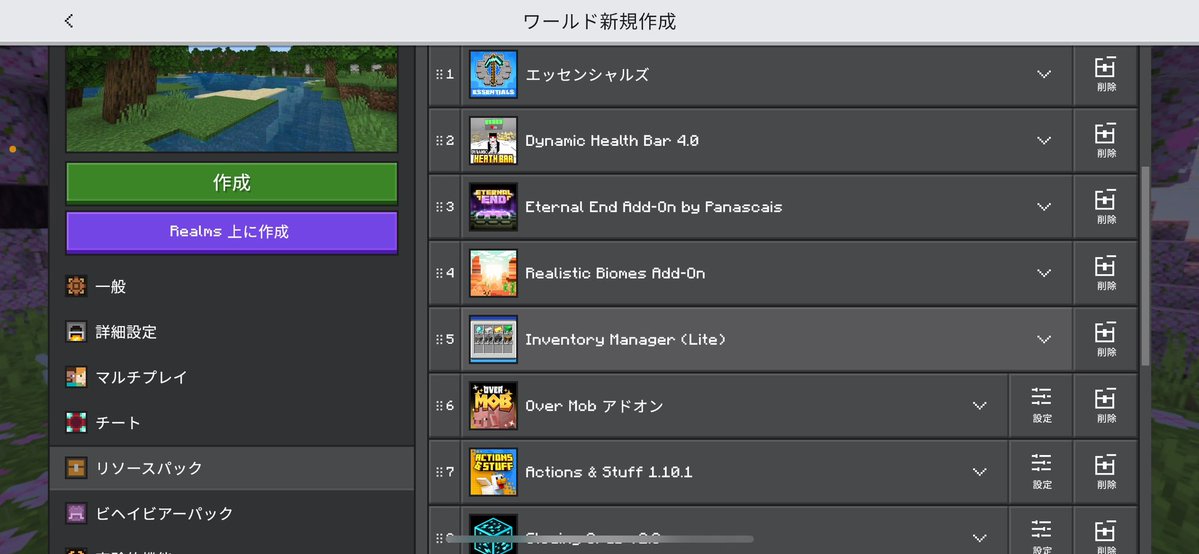The width and height of the screenshot is (1199, 554).
Task: Click the Inventory Manager (Lite) label
Action: tap(625, 340)
